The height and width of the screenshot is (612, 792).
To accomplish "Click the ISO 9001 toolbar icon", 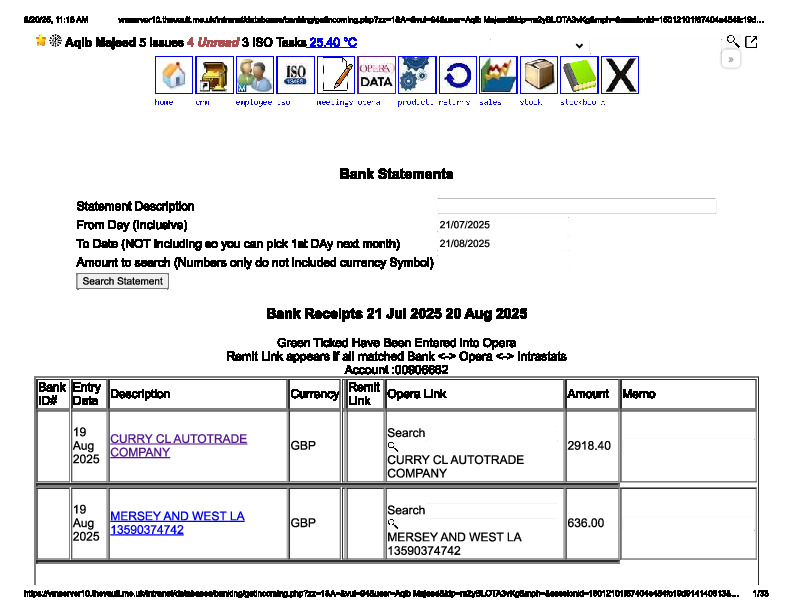I will (x=296, y=76).
